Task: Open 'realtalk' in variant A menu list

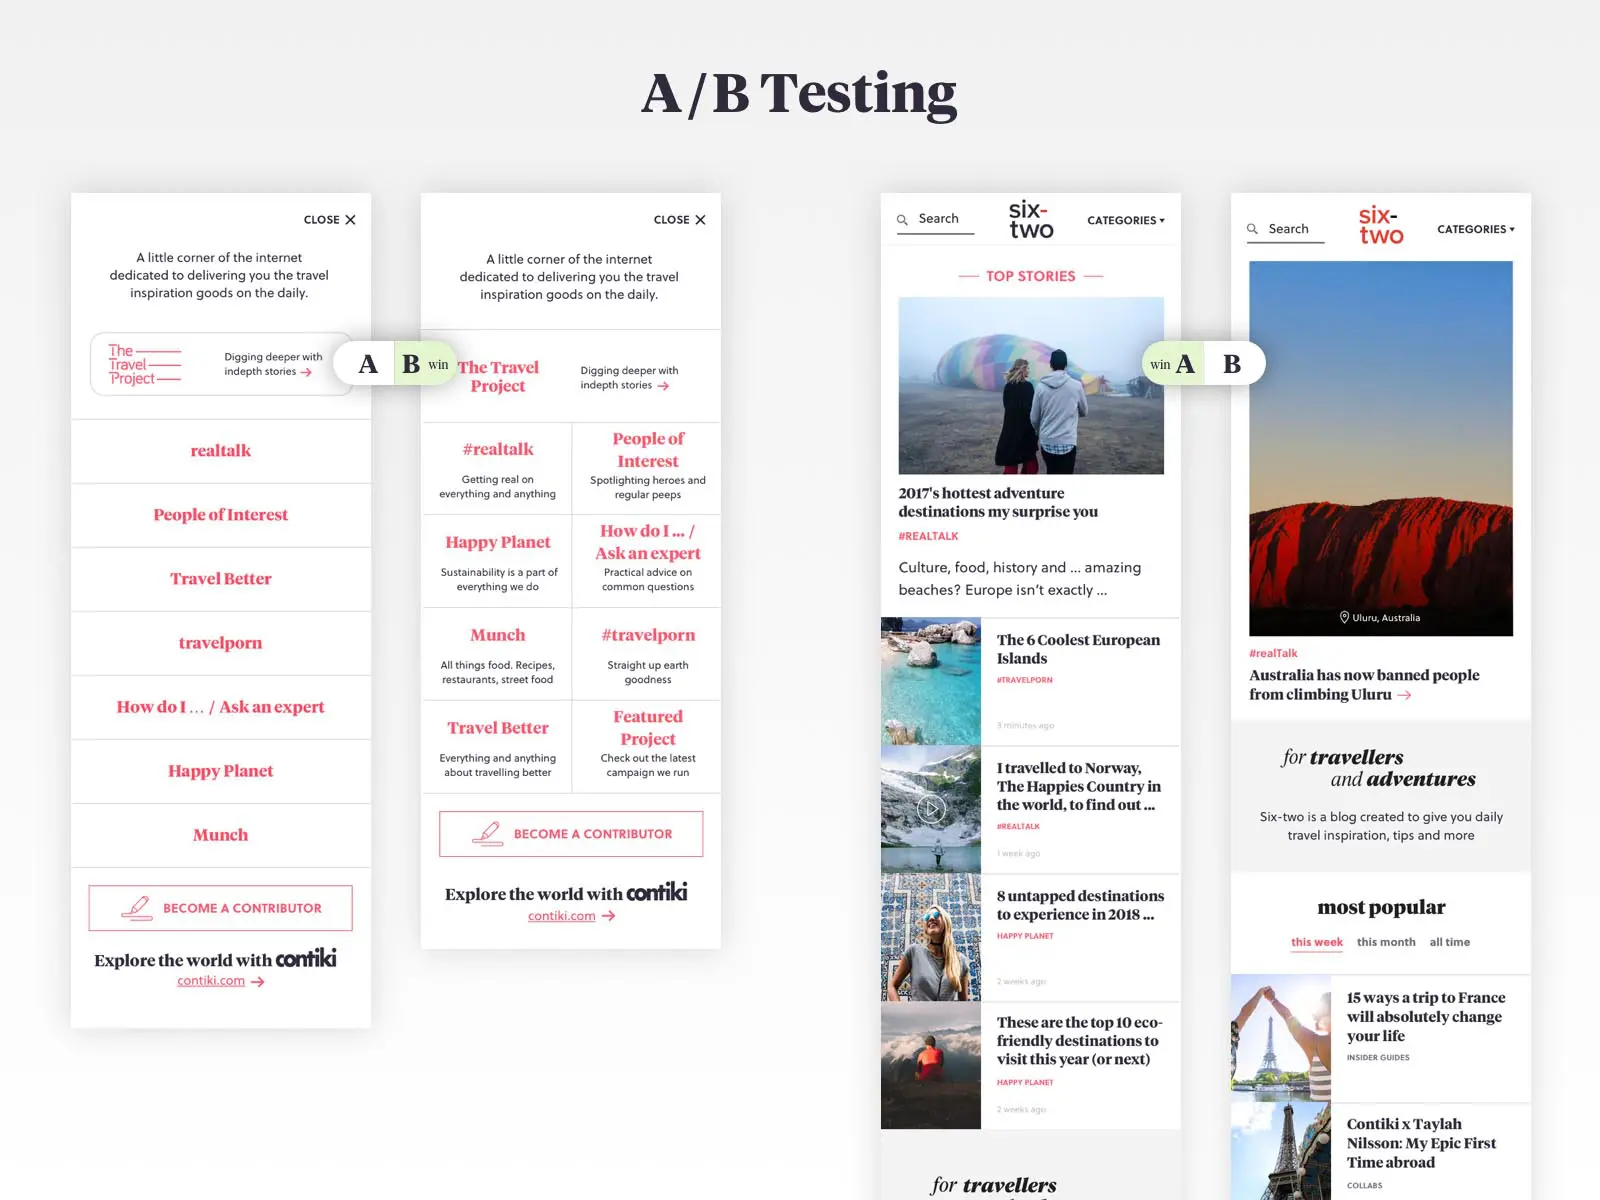Action: click(x=221, y=451)
